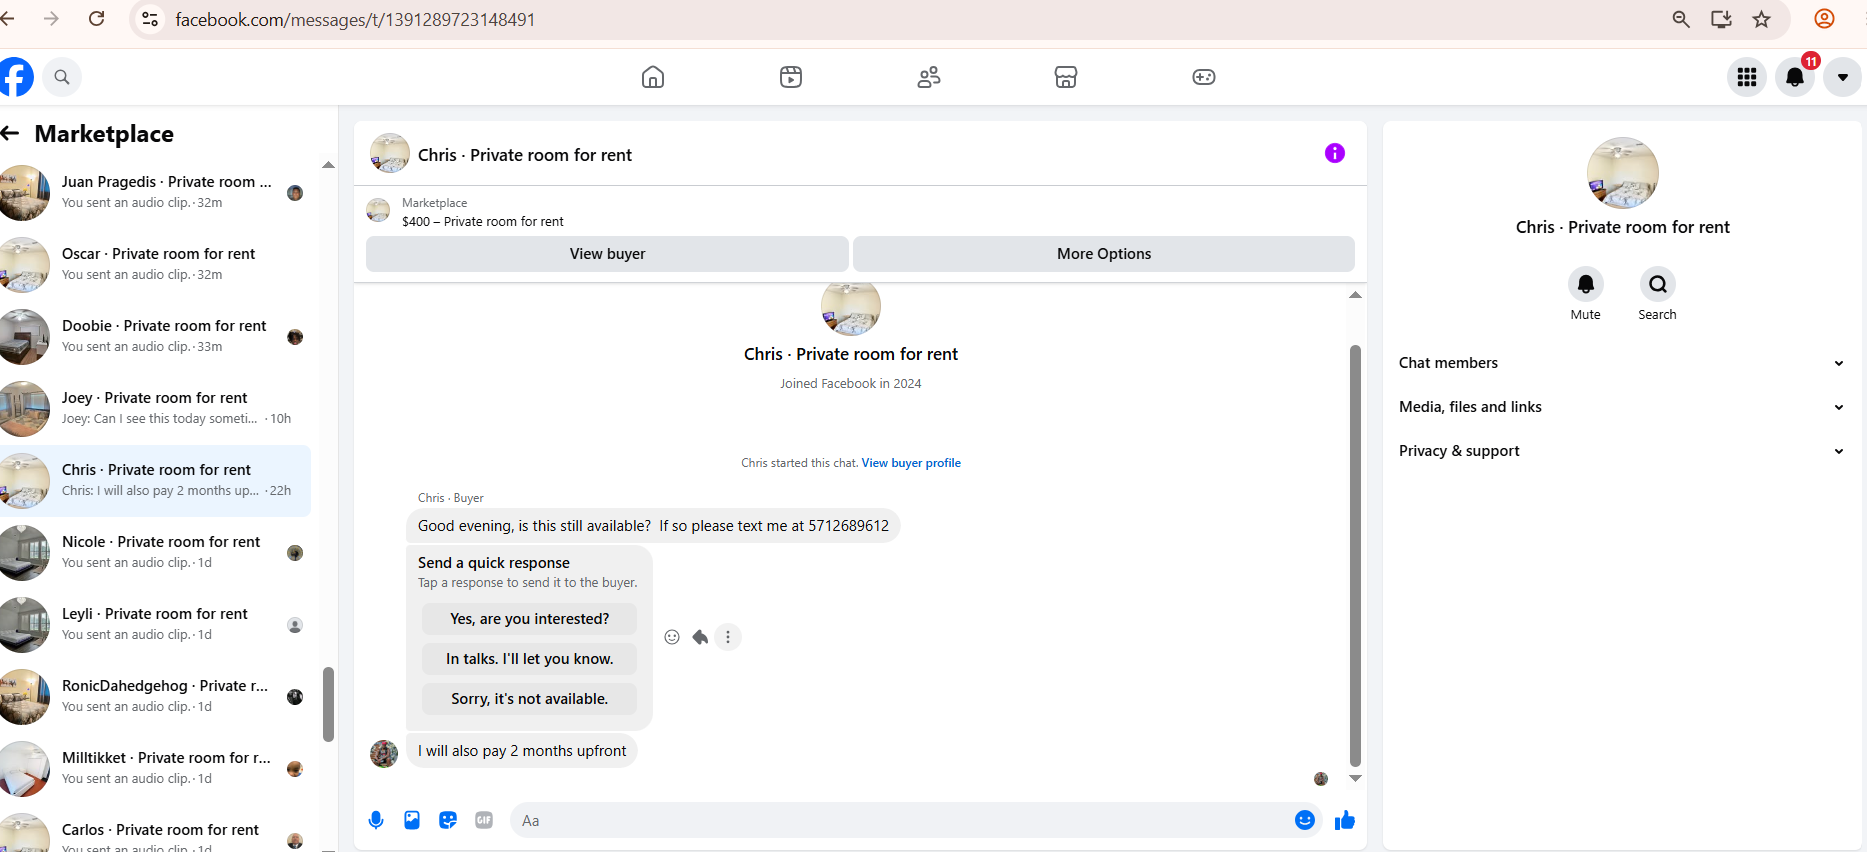The image size is (1867, 852).
Task: Open browser zoom magnifier icon
Action: point(1681,19)
